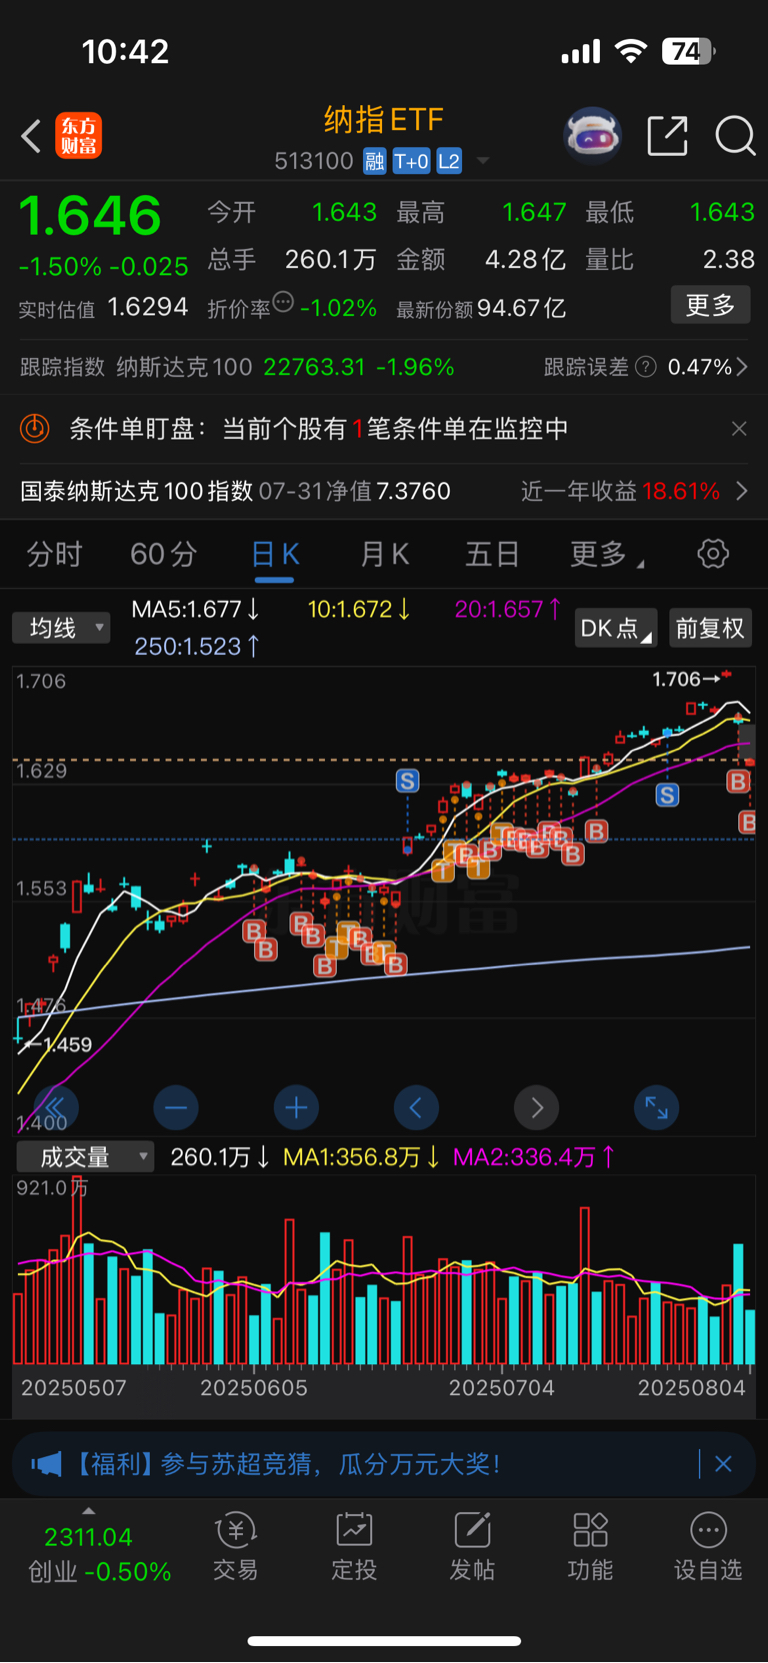The width and height of the screenshot is (768, 1663).
Task: Open 国泰纳斯达克100指数 fund row chevron
Action: click(x=742, y=491)
